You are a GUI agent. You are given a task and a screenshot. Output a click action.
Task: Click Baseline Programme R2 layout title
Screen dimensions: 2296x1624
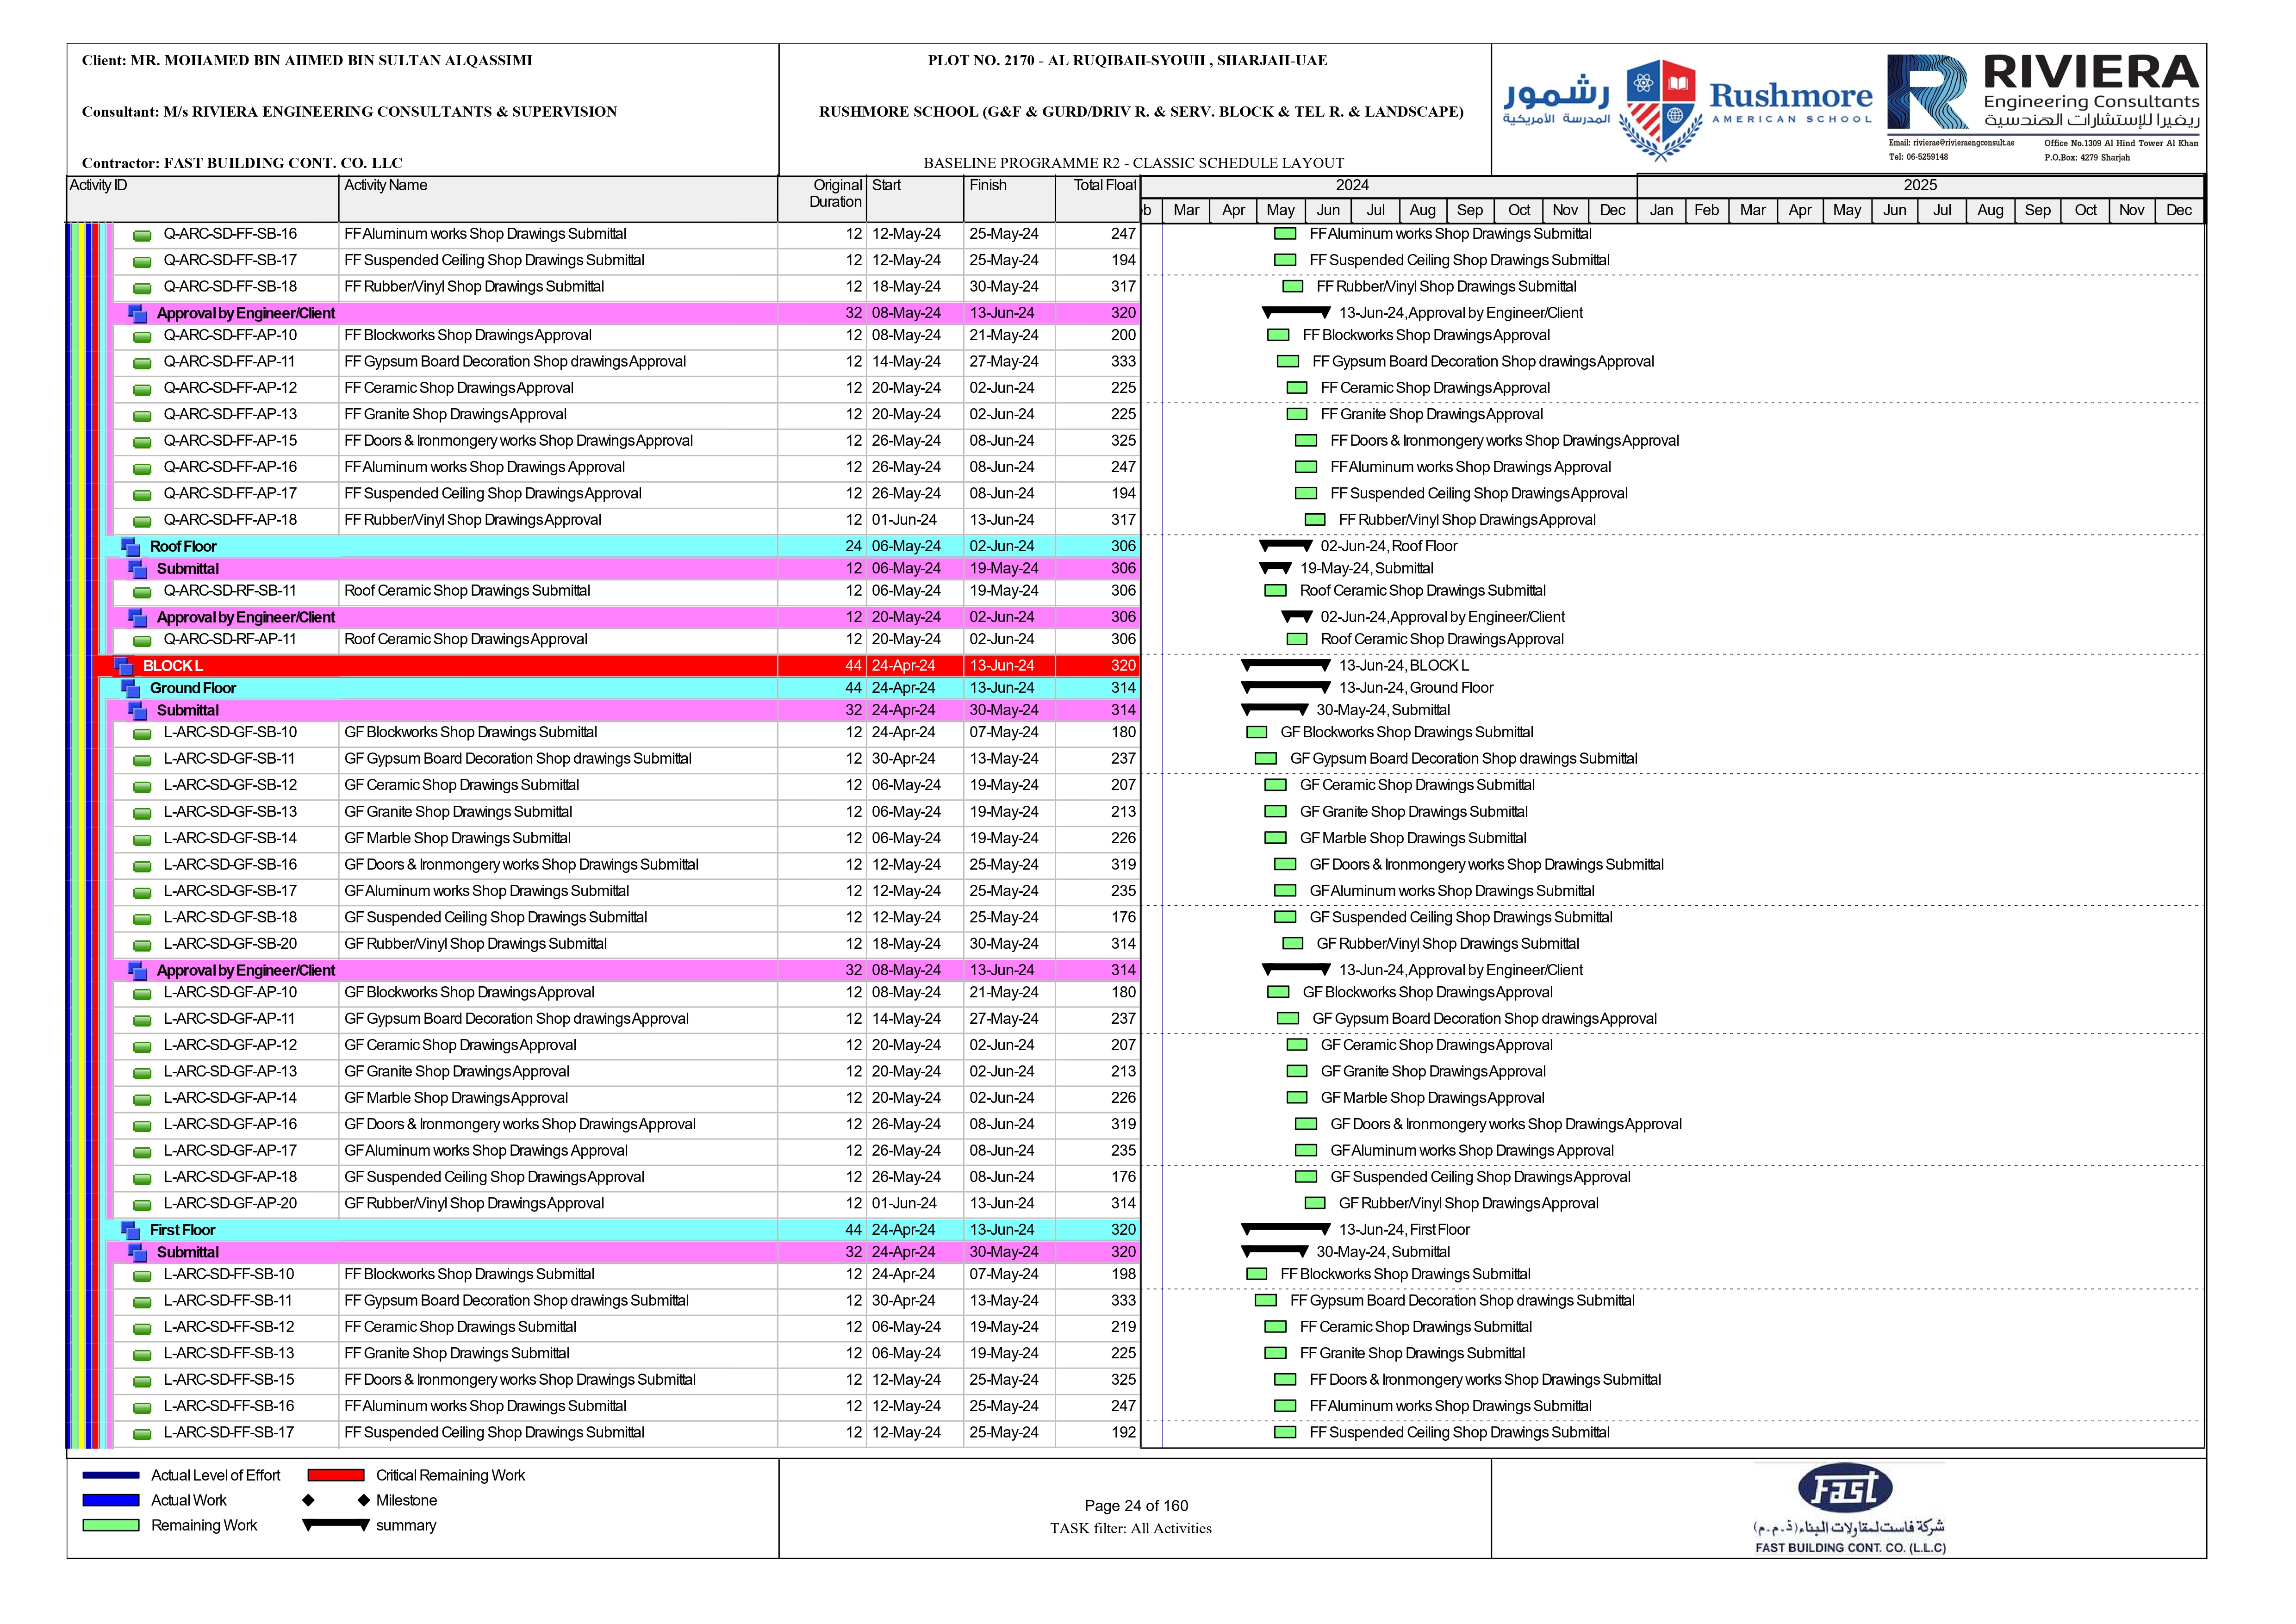click(1133, 163)
